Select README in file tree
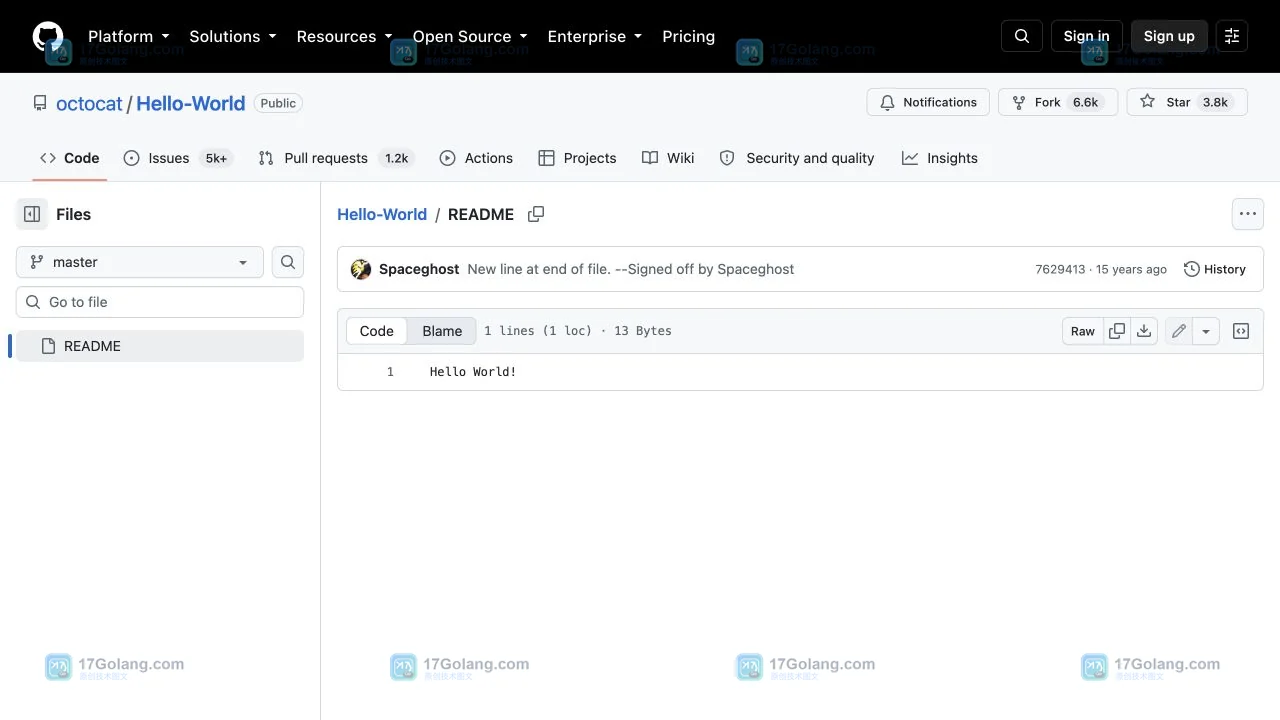 pyautogui.click(x=160, y=346)
